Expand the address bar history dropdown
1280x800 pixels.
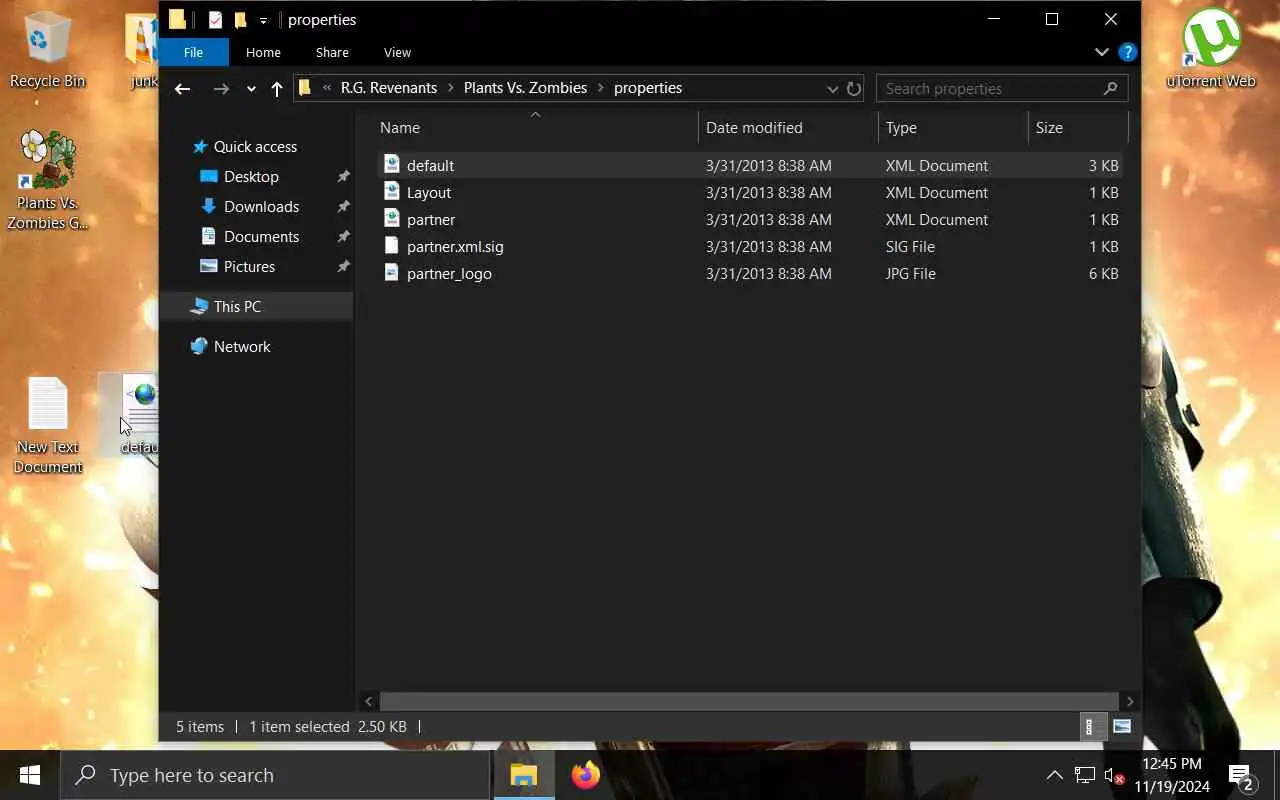(832, 88)
